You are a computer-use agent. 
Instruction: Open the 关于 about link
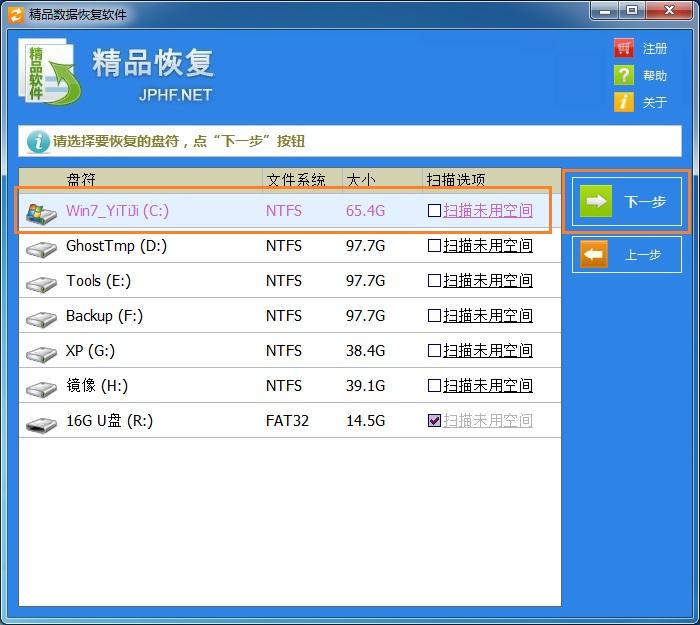(x=655, y=102)
